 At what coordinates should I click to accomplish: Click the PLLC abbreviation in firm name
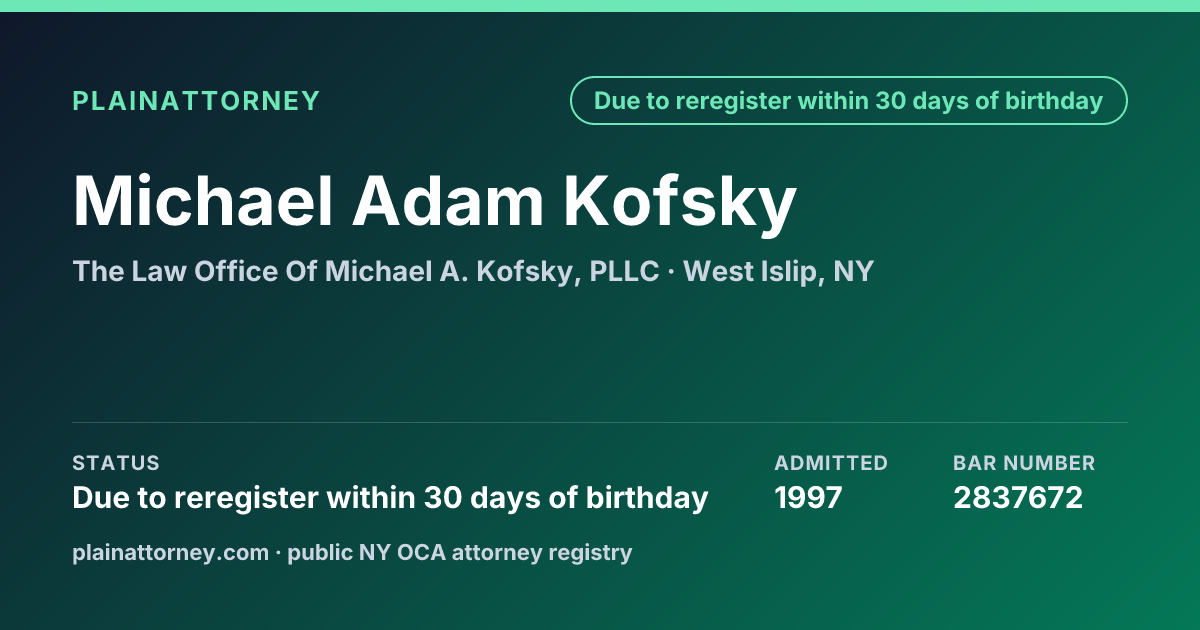tap(624, 271)
